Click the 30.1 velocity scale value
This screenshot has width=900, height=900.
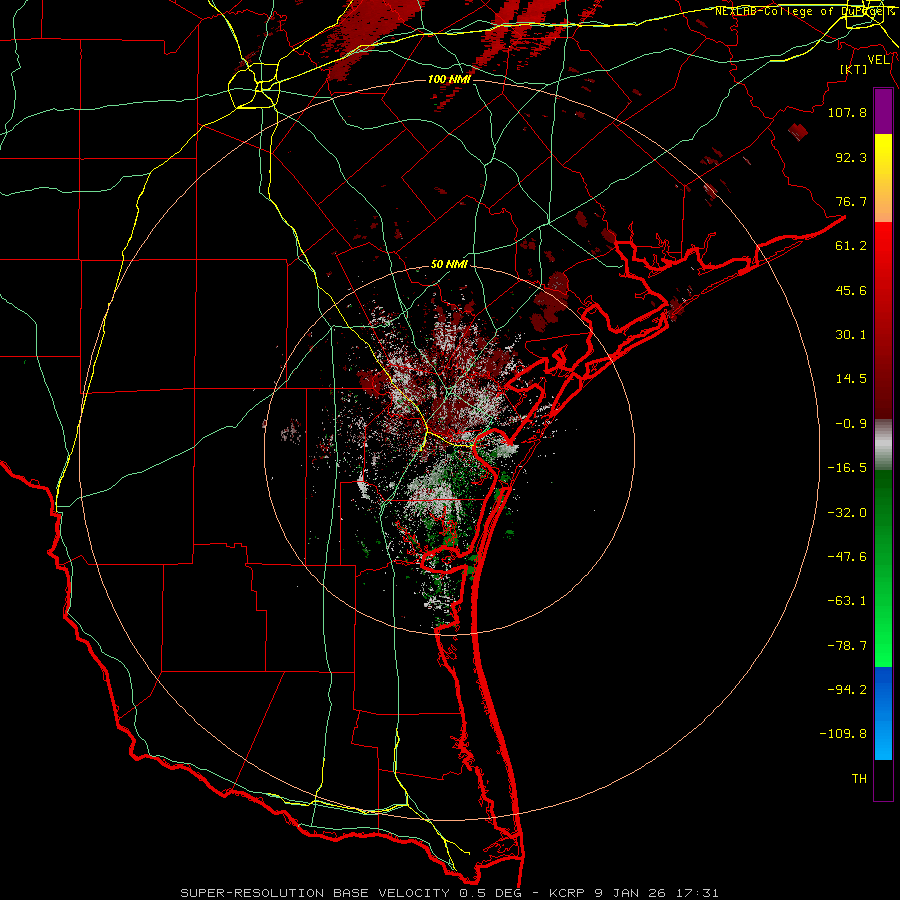click(851, 335)
